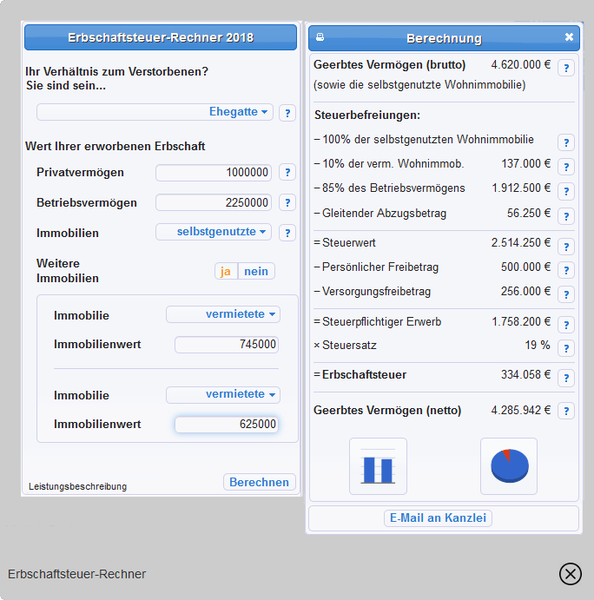Show help for Erbschaftsteuer result
The image size is (594, 600).
pos(566,378)
